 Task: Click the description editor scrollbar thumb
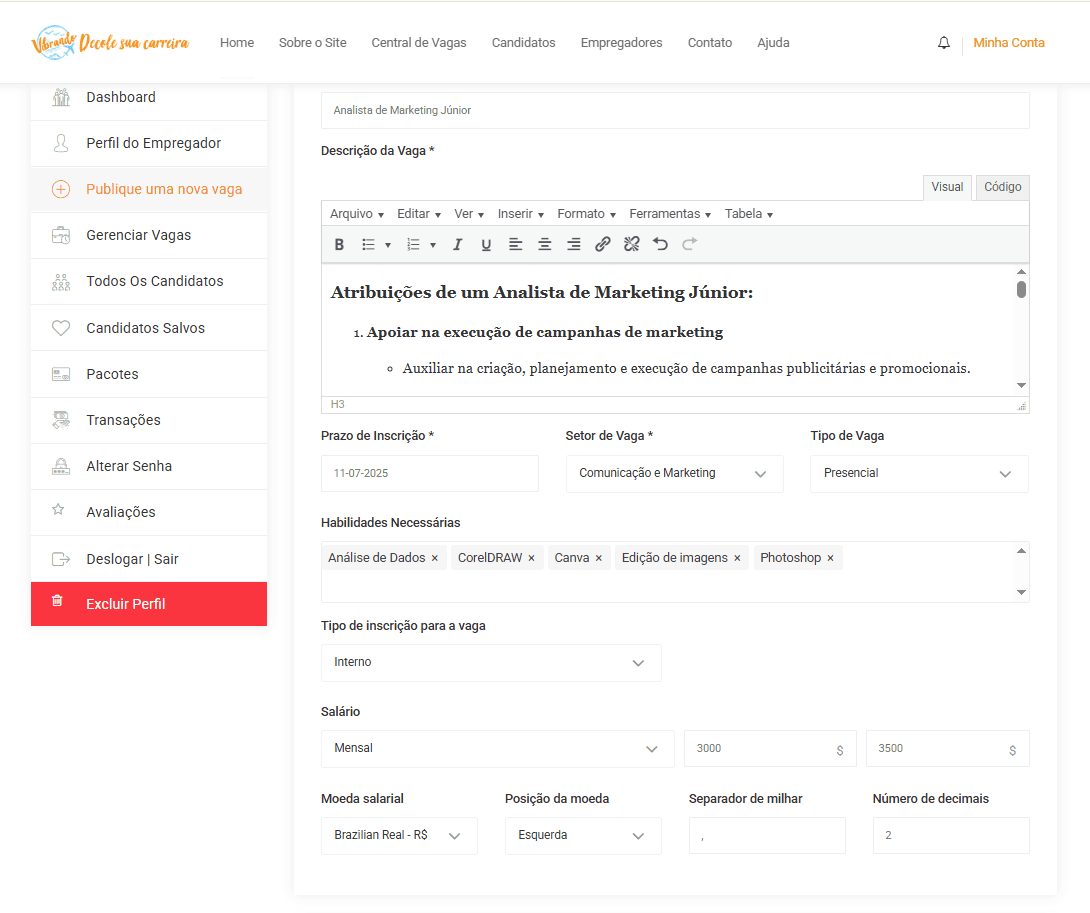point(1021,289)
